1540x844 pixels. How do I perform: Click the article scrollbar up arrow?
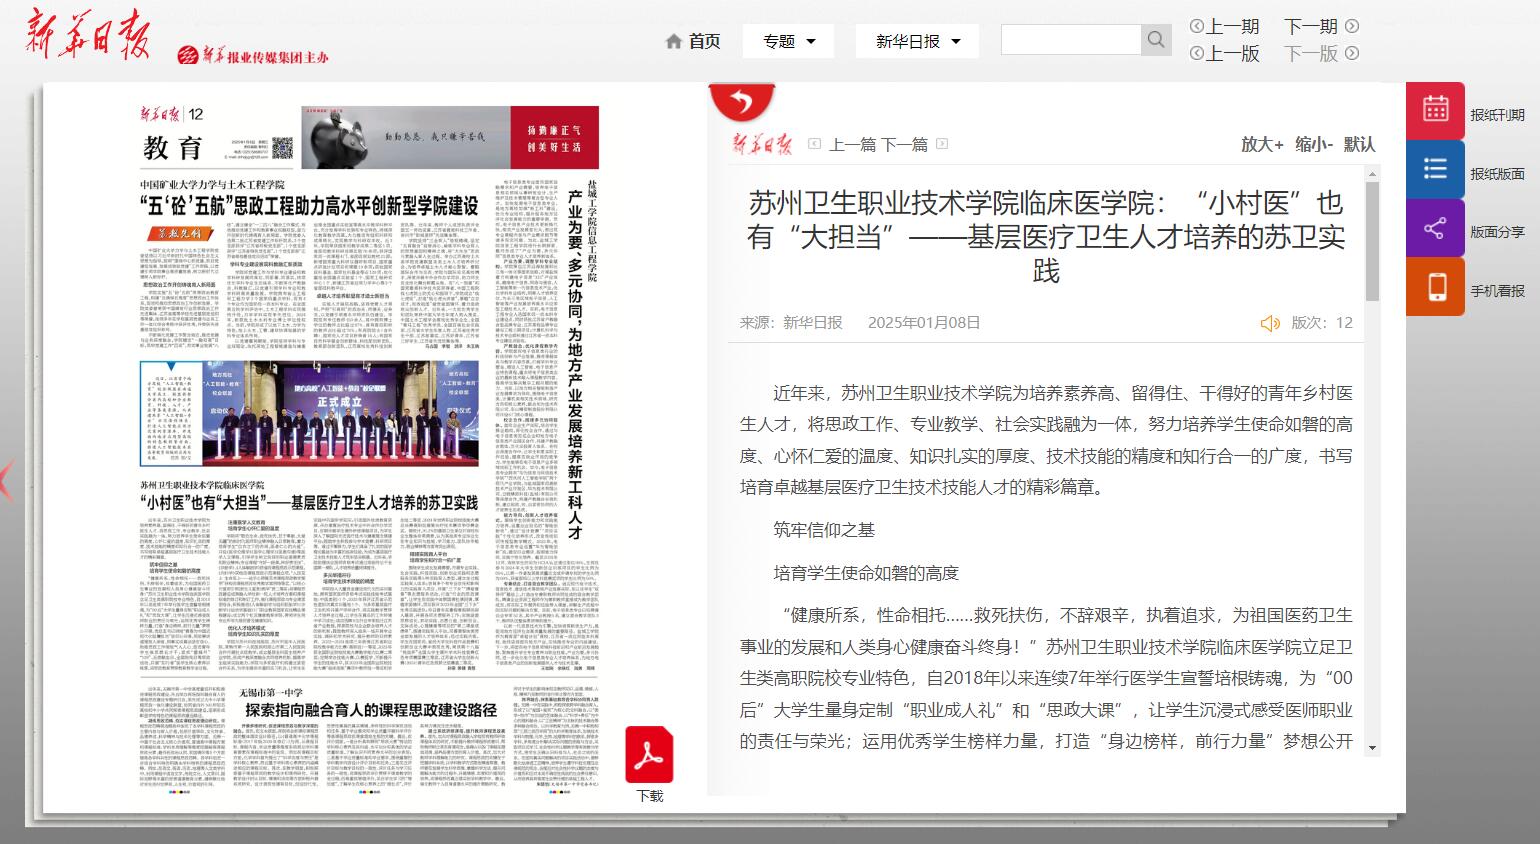[1372, 174]
